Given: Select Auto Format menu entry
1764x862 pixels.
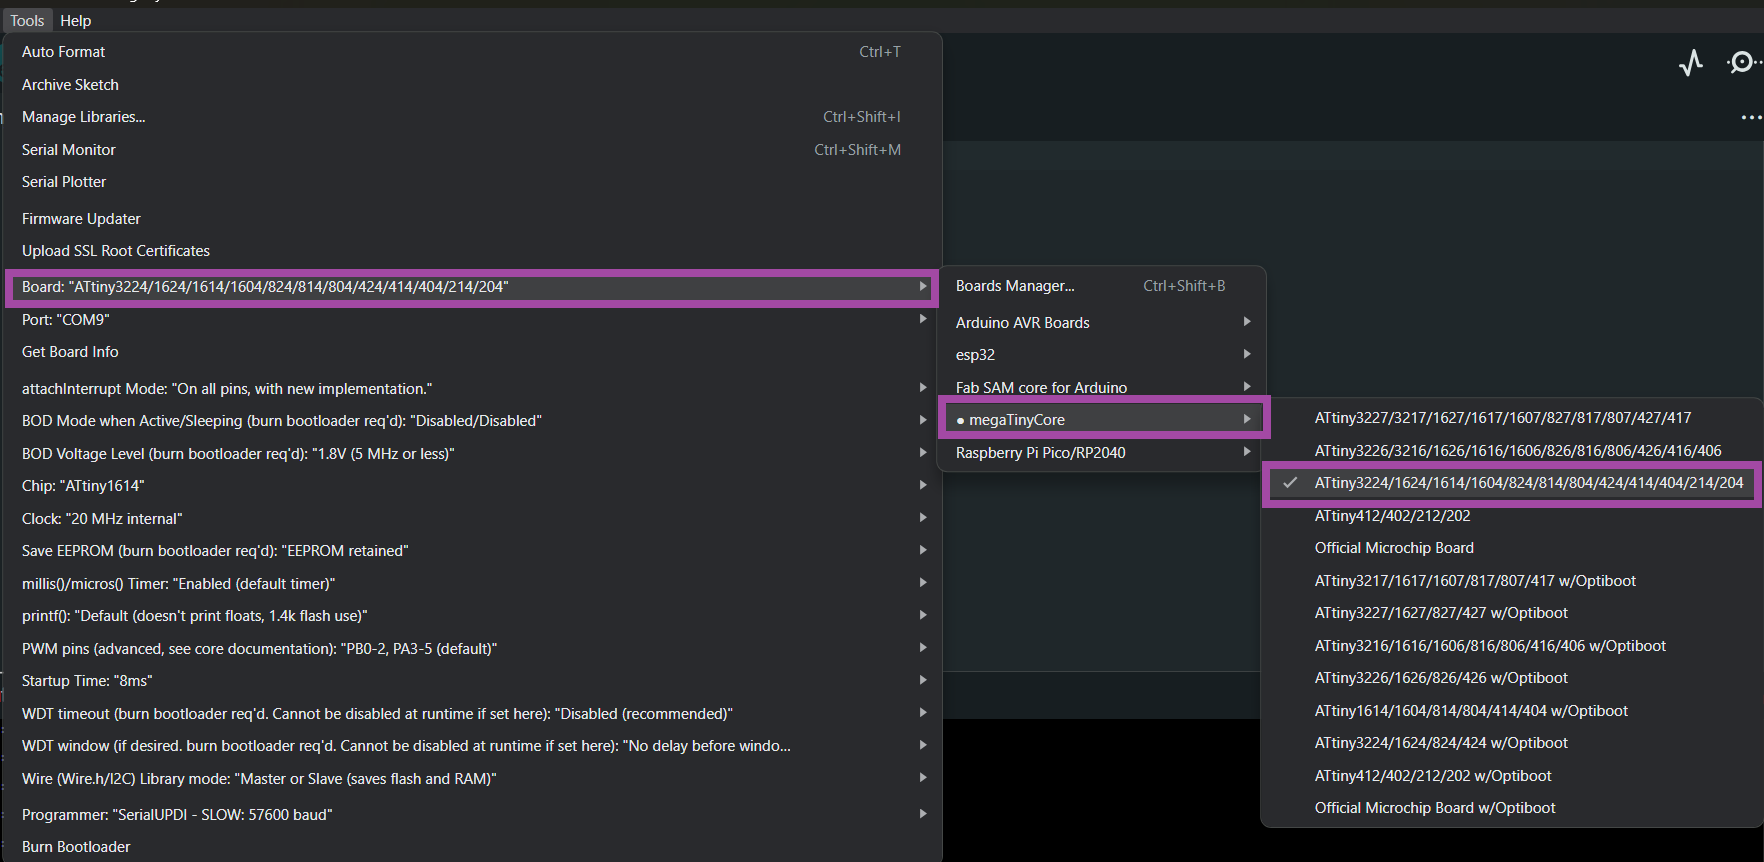Looking at the screenshot, I should 63,52.
